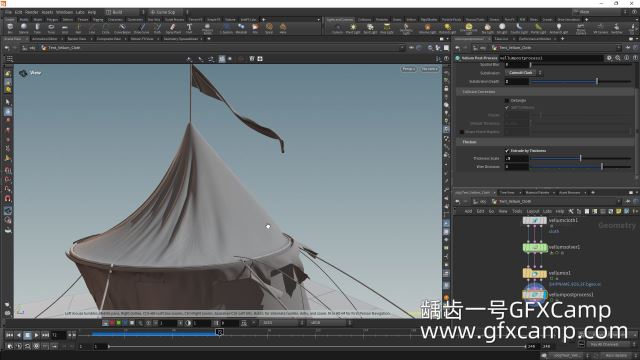Click the Subdivision Depth slider

coord(580,82)
